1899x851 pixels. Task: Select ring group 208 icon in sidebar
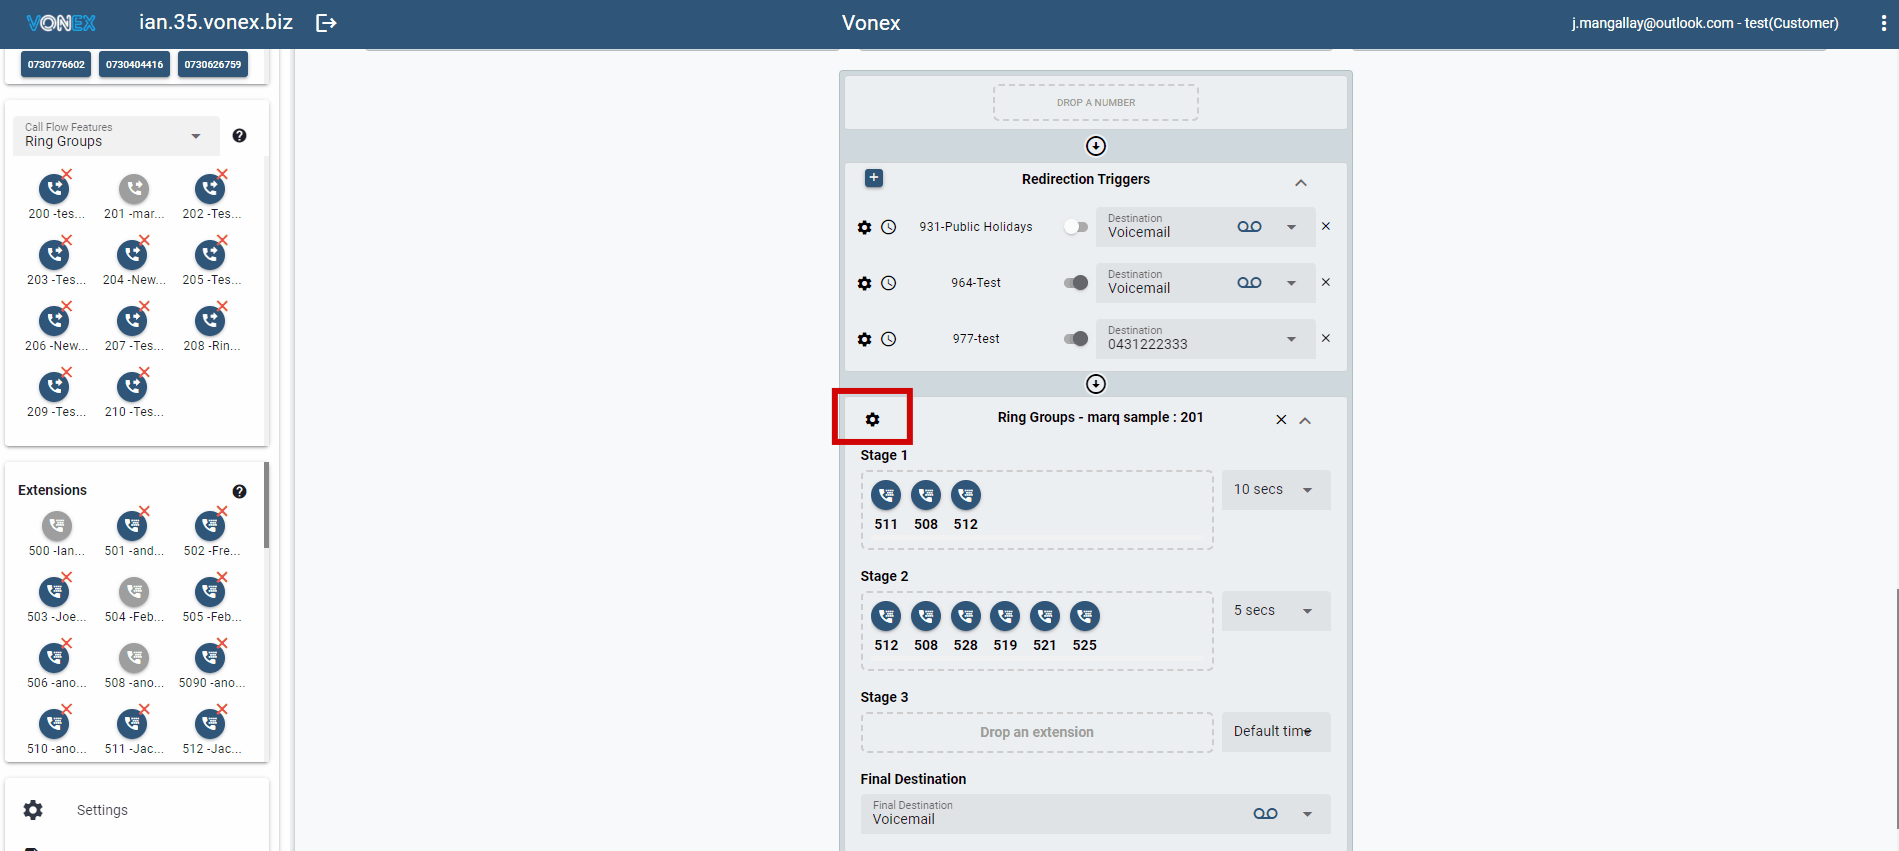coord(210,321)
